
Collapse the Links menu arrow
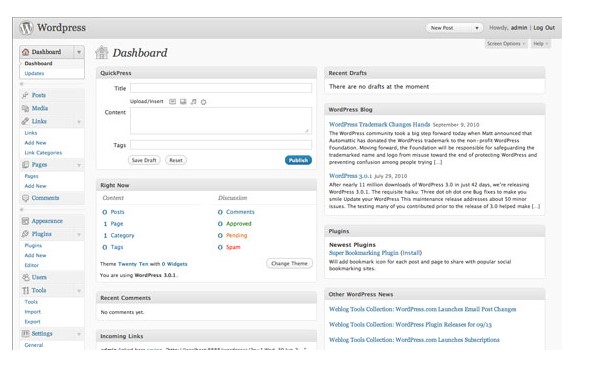coord(79,122)
